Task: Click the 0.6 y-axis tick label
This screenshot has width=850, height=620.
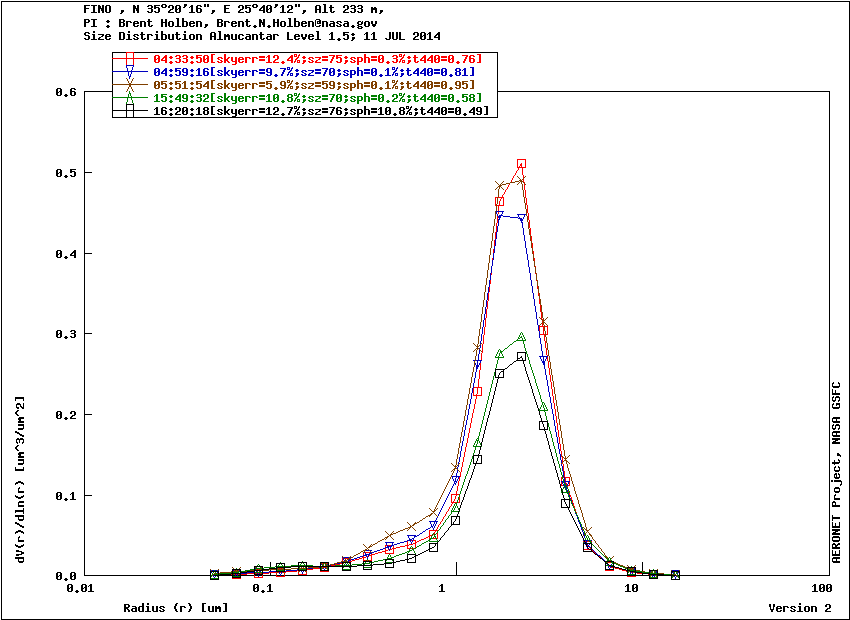Action: pos(66,92)
